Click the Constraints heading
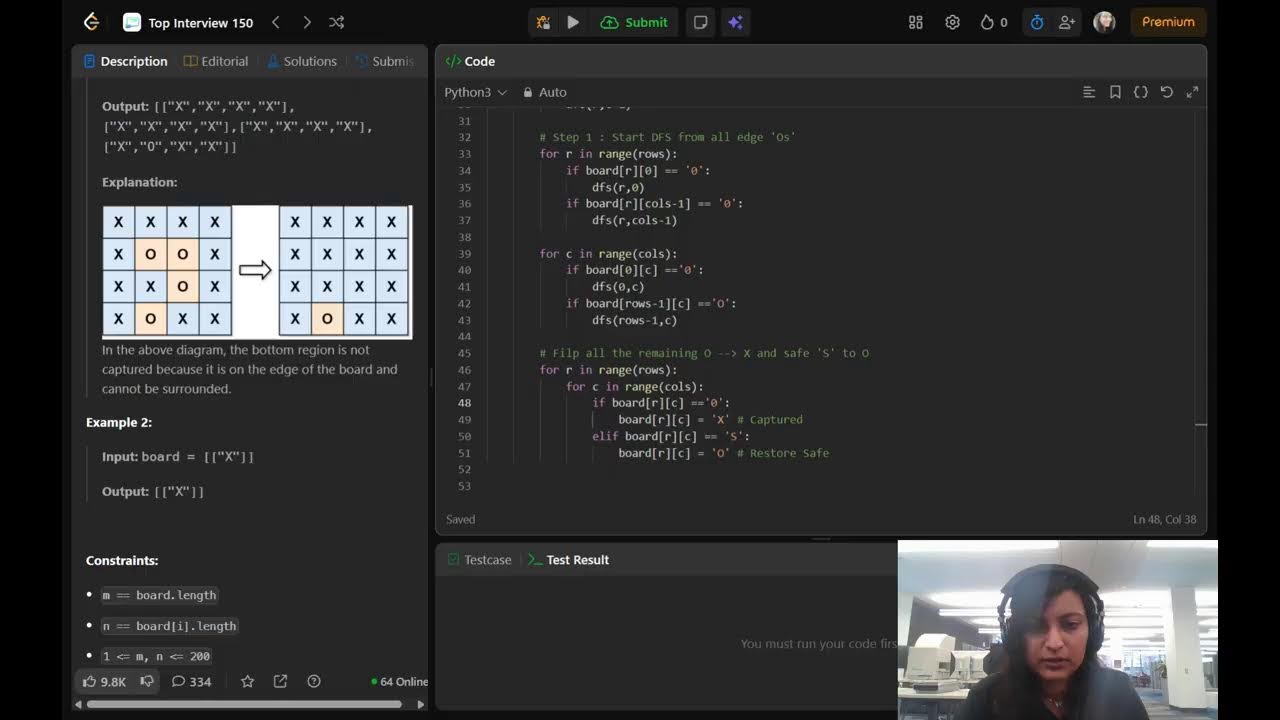Image resolution: width=1280 pixels, height=720 pixels. 122,560
